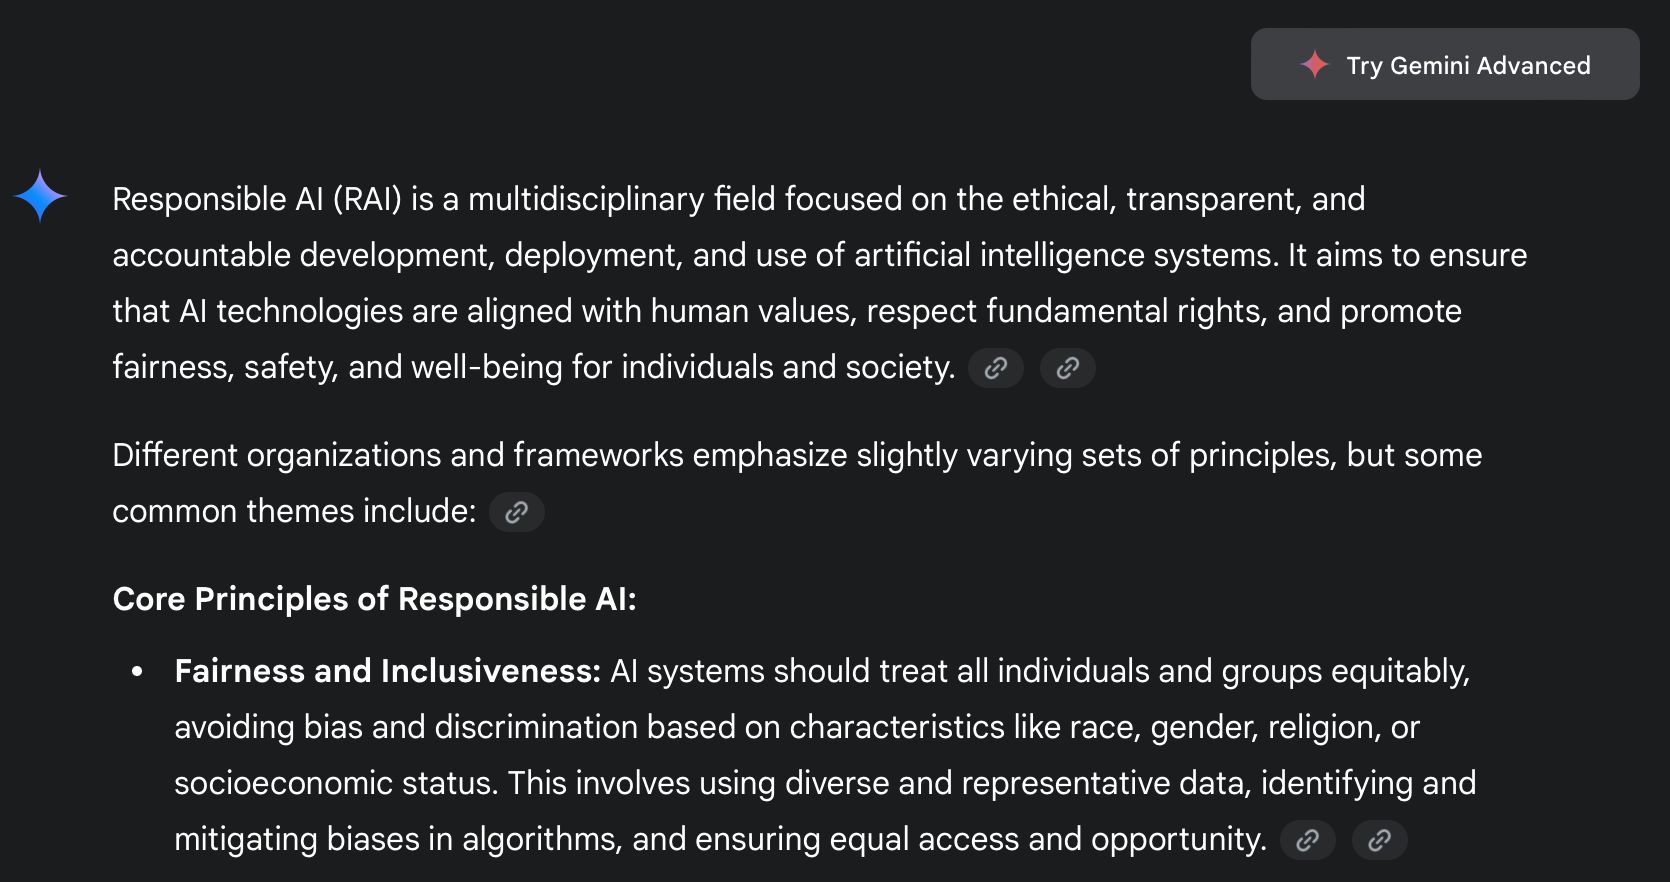
Task: Open the second source link chip after 'opportunity.'
Action: coord(1379,840)
